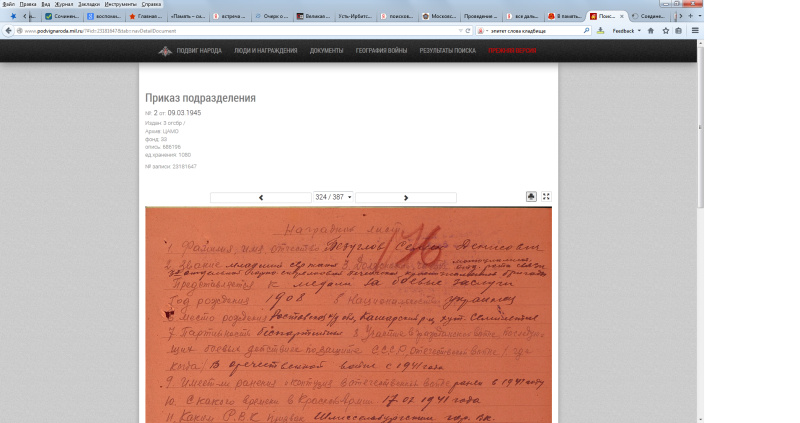The image size is (800, 423).
Task: Open the bookmarks list clipboard icon
Action: 679,31
